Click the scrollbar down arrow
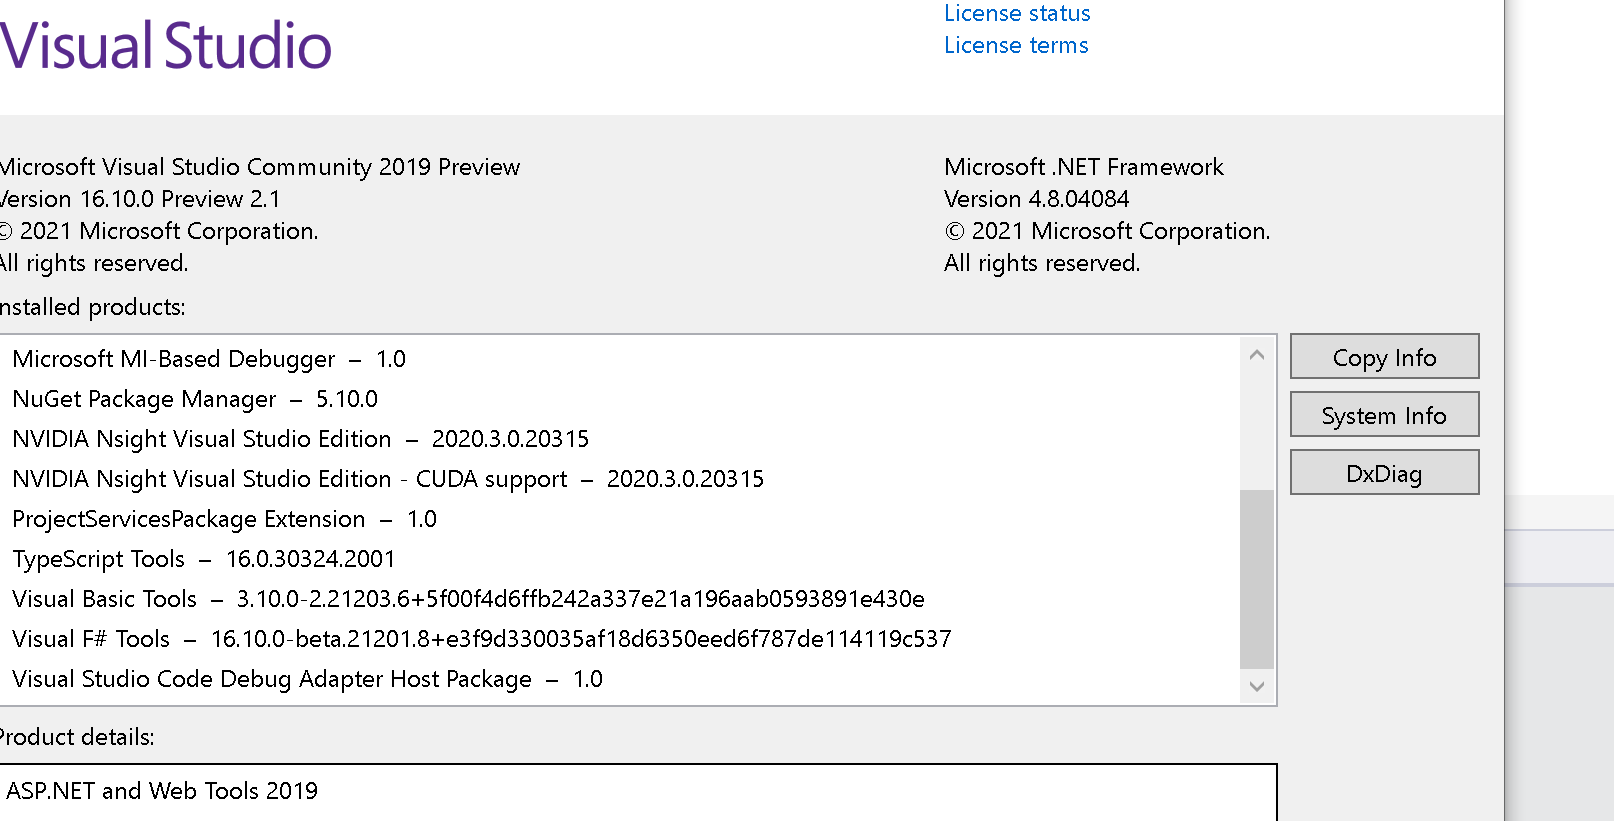The height and width of the screenshot is (821, 1614). pos(1257,687)
